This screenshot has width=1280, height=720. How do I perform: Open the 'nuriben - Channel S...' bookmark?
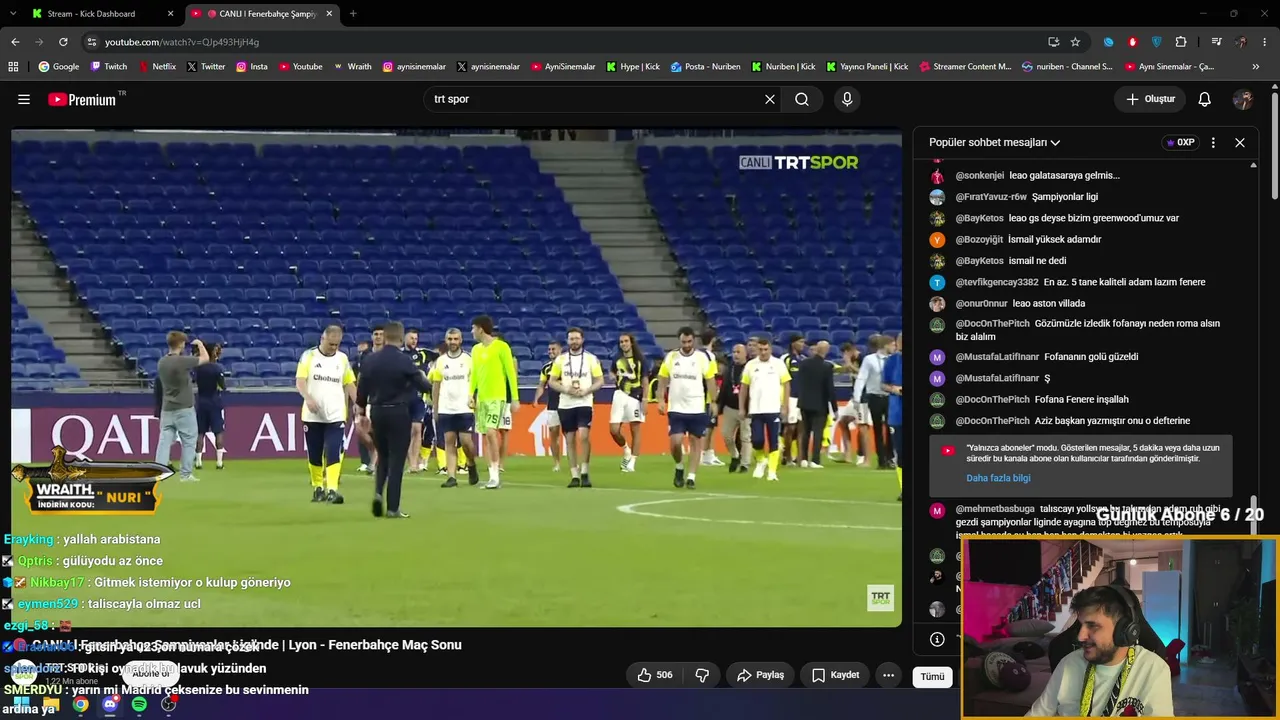pos(1067,67)
